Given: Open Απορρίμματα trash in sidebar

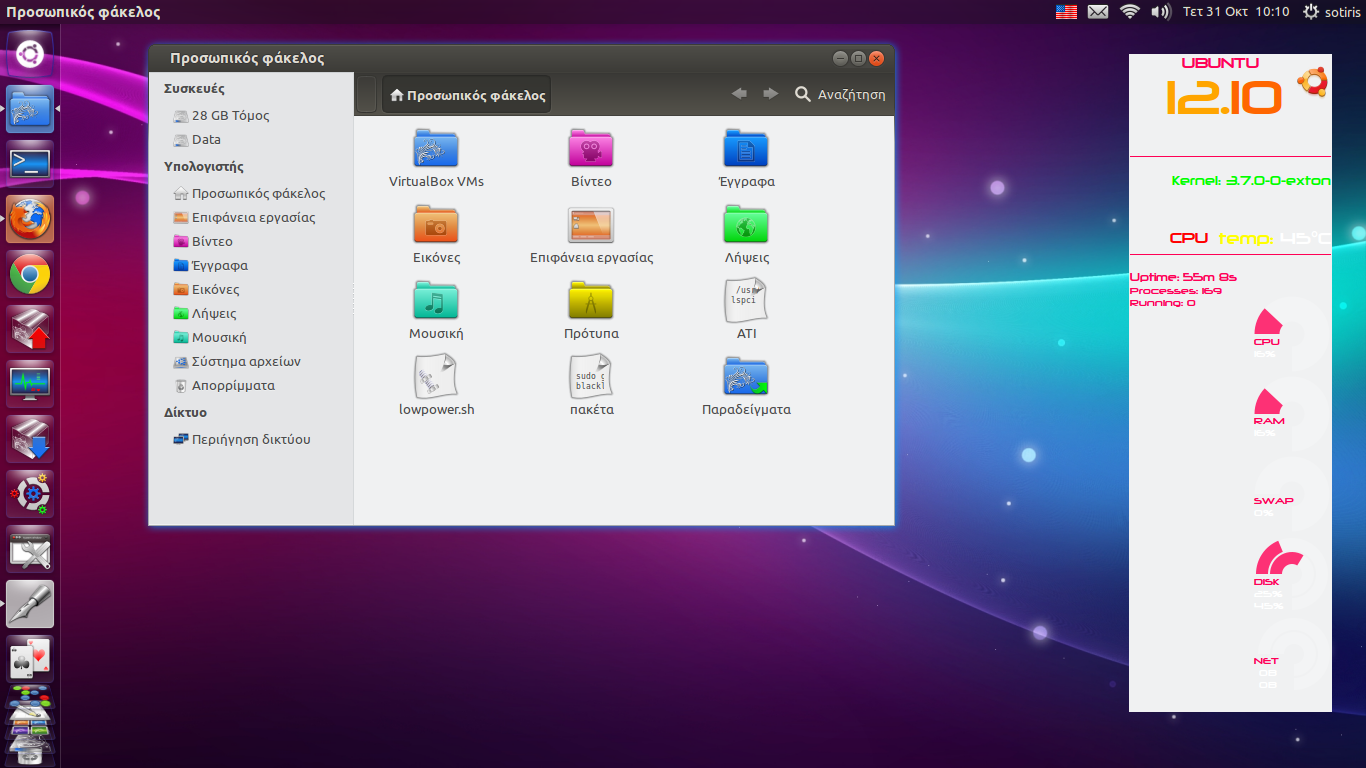Looking at the screenshot, I should click(232, 385).
